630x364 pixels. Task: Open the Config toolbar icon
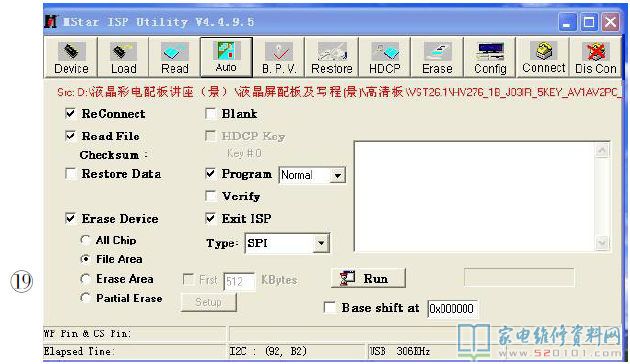point(490,51)
